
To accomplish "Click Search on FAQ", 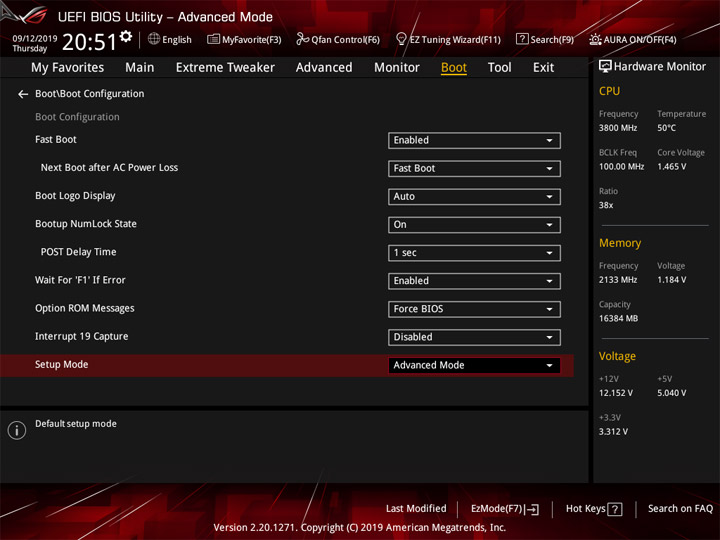I will tap(680, 509).
